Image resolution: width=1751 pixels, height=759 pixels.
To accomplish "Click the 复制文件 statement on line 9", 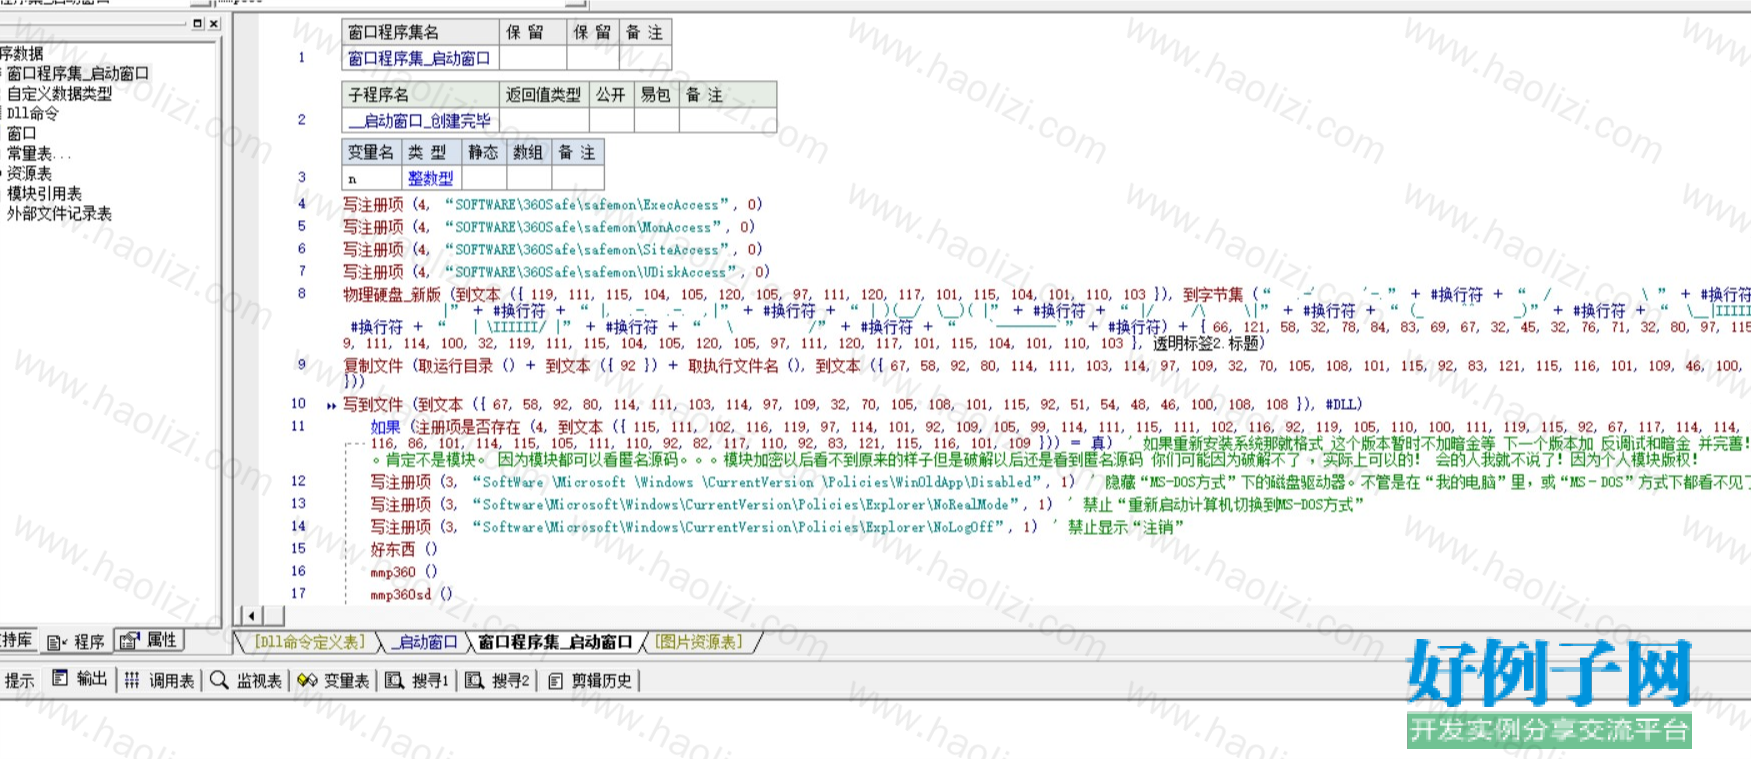I will coord(373,365).
